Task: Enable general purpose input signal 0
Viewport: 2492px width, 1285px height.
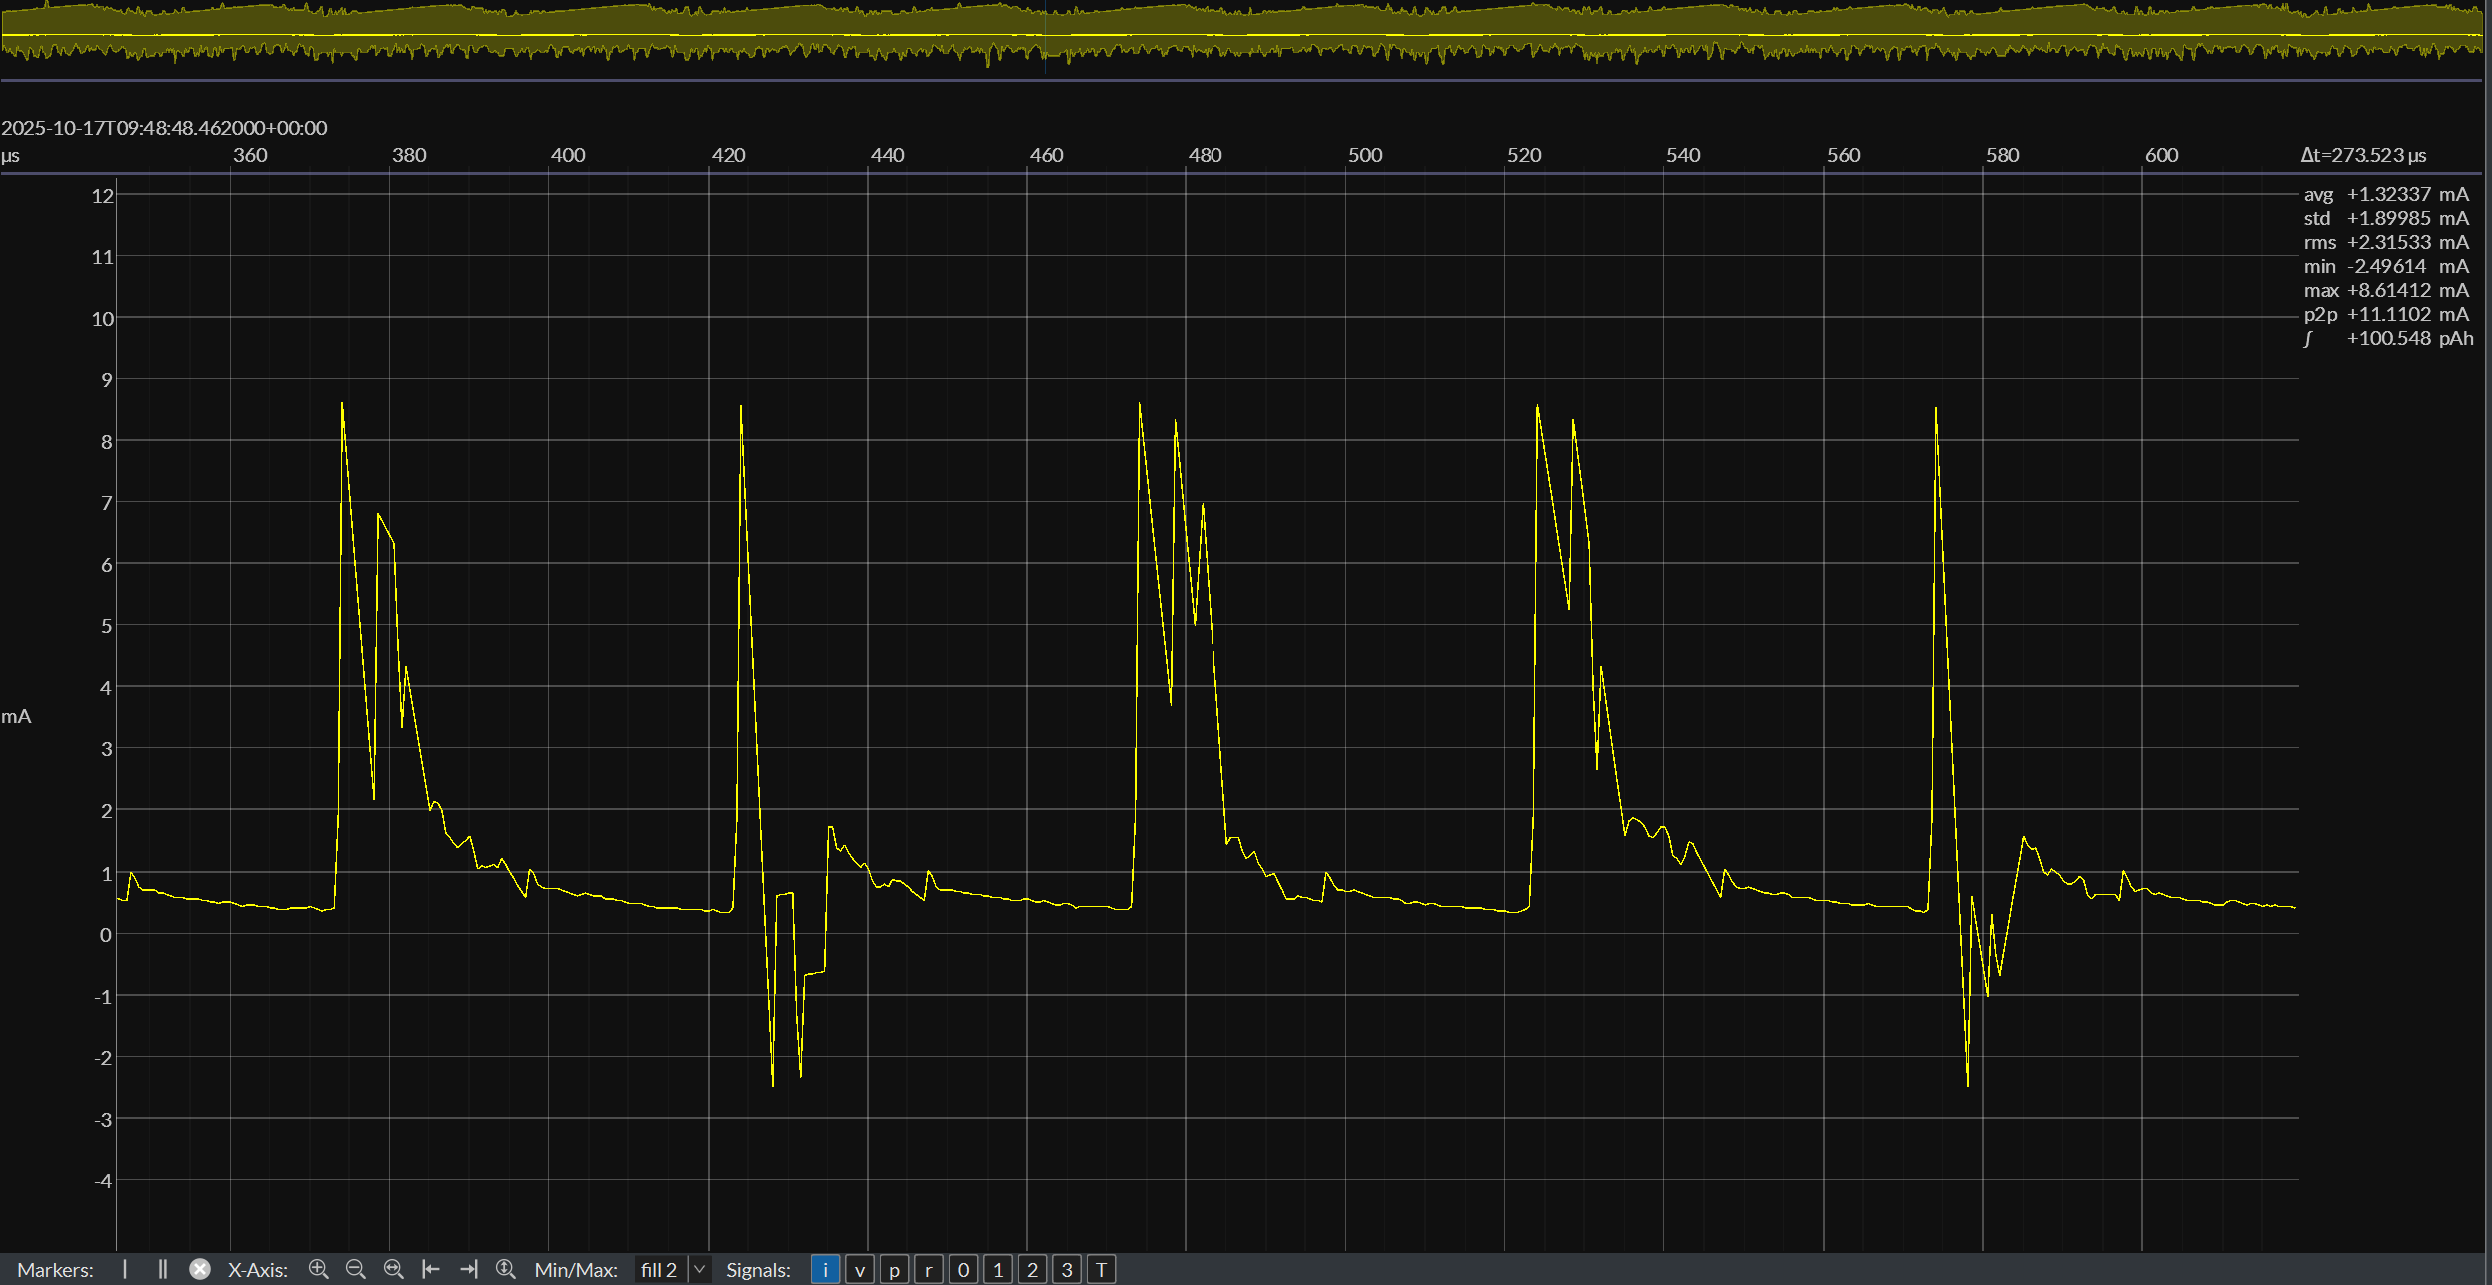Action: [963, 1269]
